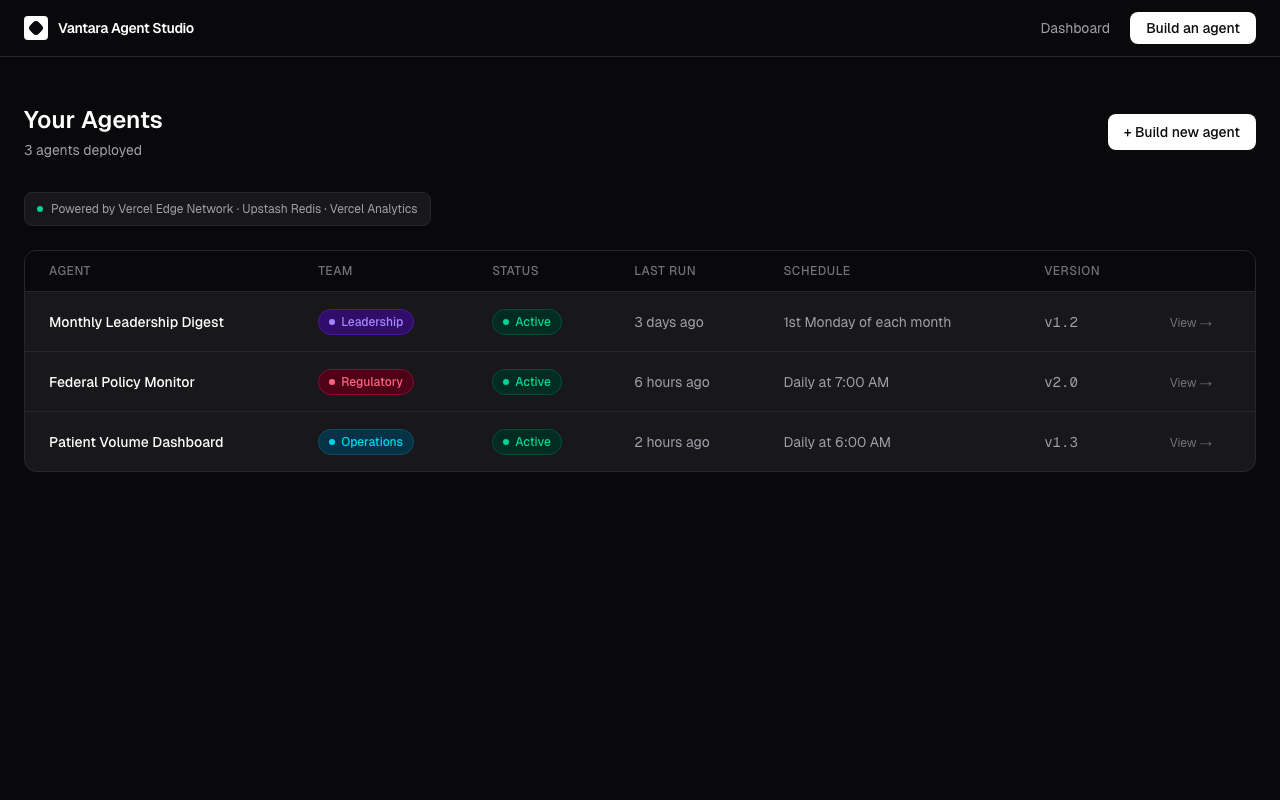
Task: Click the STATUS column header
Action: 515,271
